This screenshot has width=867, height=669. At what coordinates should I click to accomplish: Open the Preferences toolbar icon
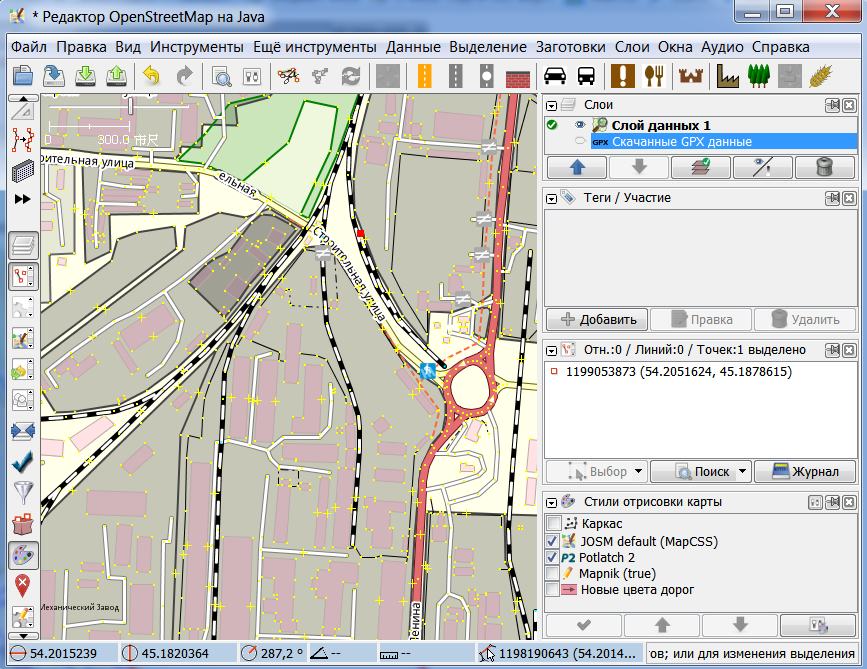tap(252, 76)
